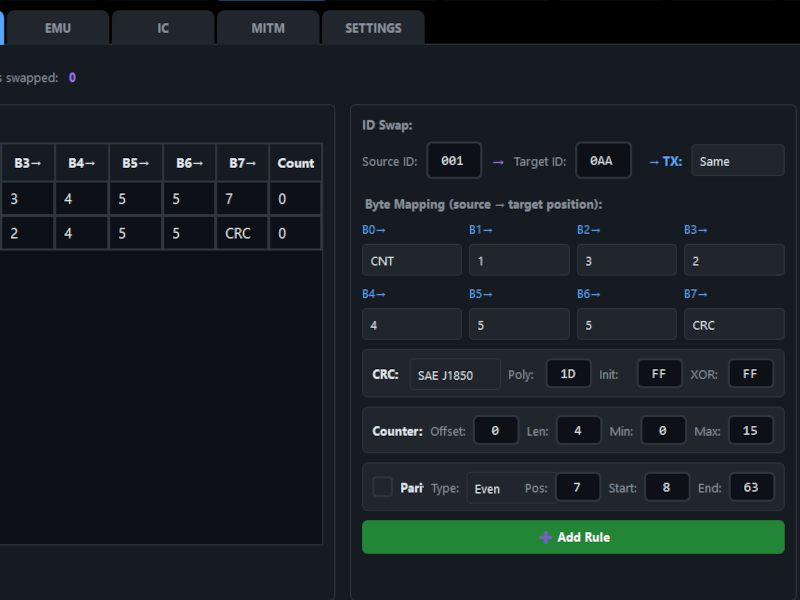
Task: Expand the CRC type dropdown SAE J1850
Action: point(455,375)
